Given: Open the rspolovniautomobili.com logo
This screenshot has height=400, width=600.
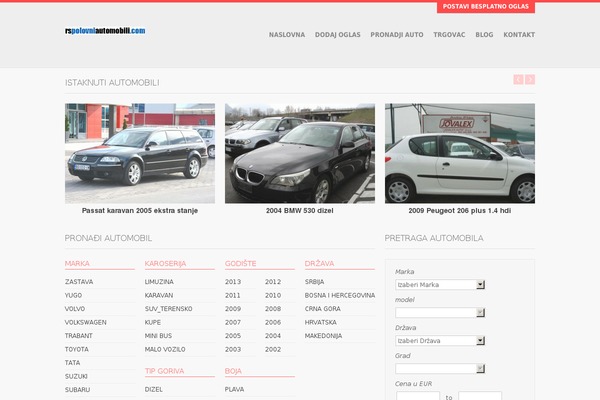Looking at the screenshot, I should pos(105,31).
